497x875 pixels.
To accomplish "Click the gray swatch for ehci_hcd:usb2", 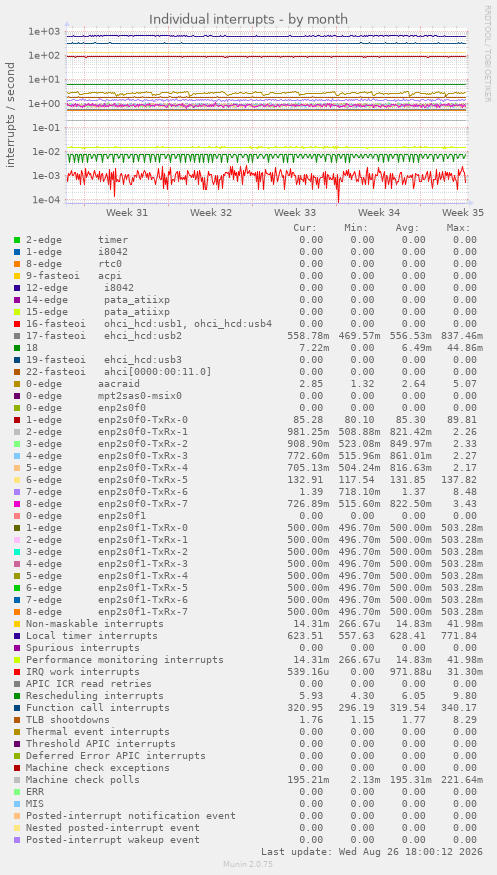I will 17,336.
